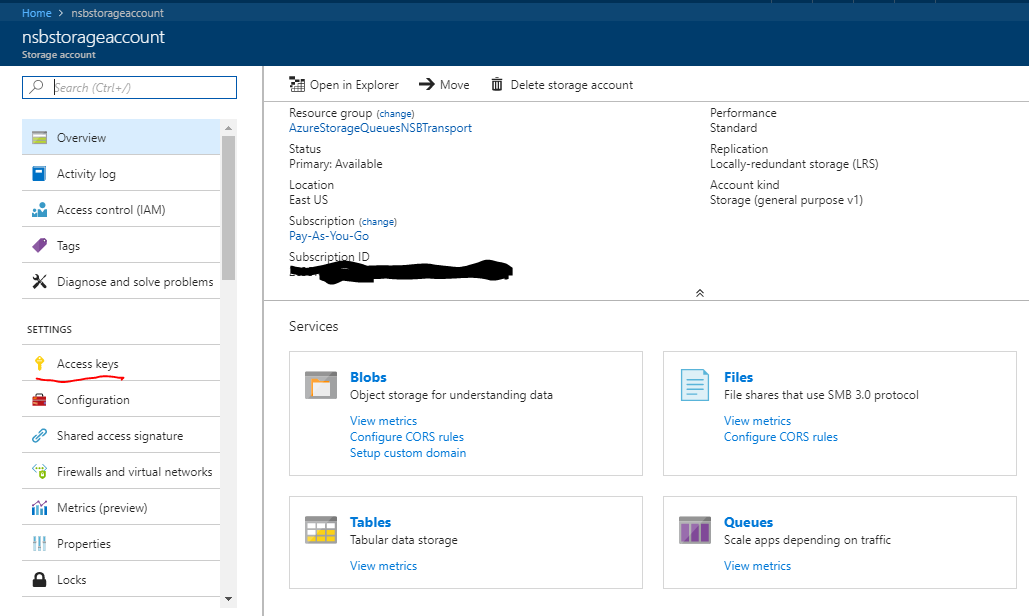
Task: Click the Firewalls and virtual networks icon
Action: (x=39, y=471)
